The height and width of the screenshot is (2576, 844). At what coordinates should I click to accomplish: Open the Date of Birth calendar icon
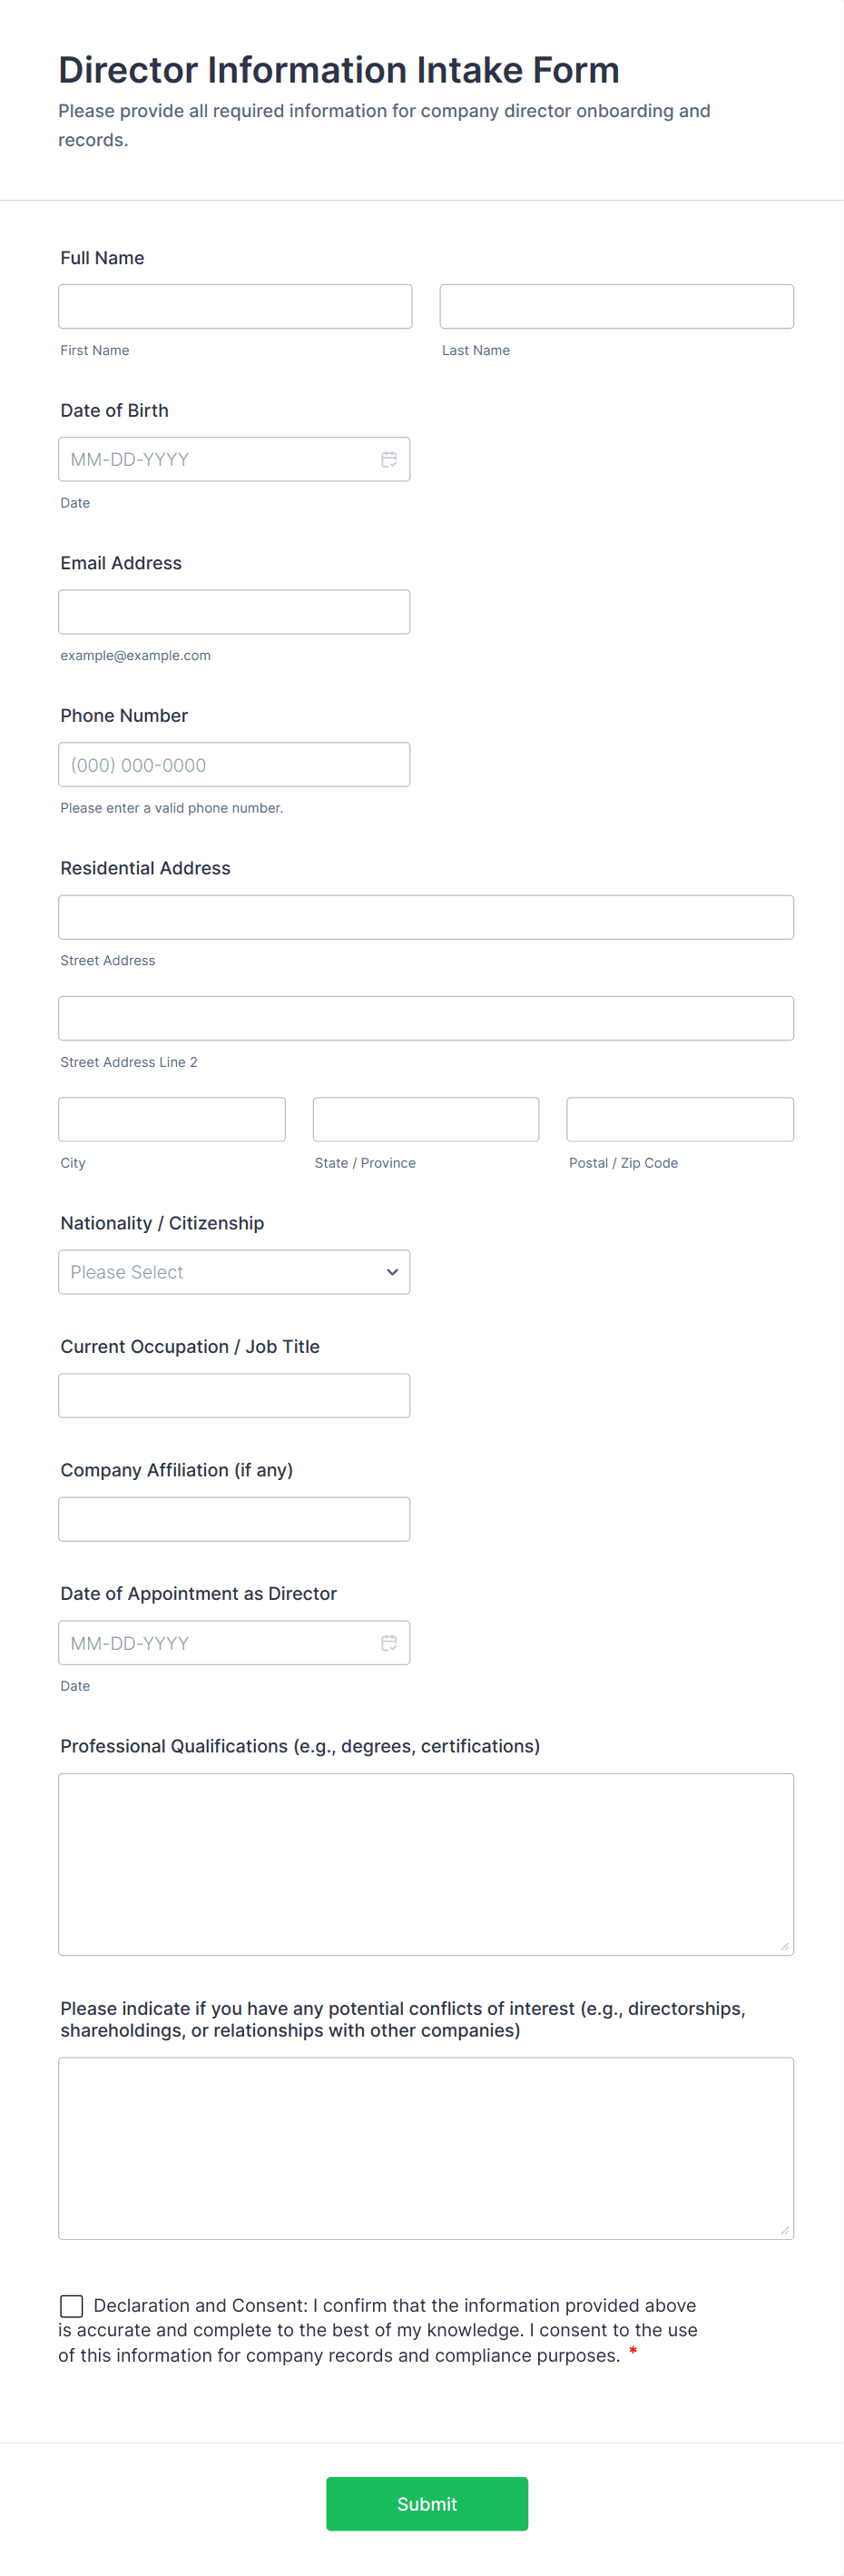pos(389,459)
